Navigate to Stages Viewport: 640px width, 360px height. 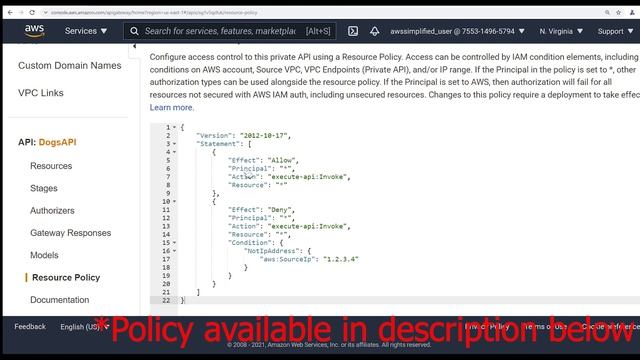(44, 188)
